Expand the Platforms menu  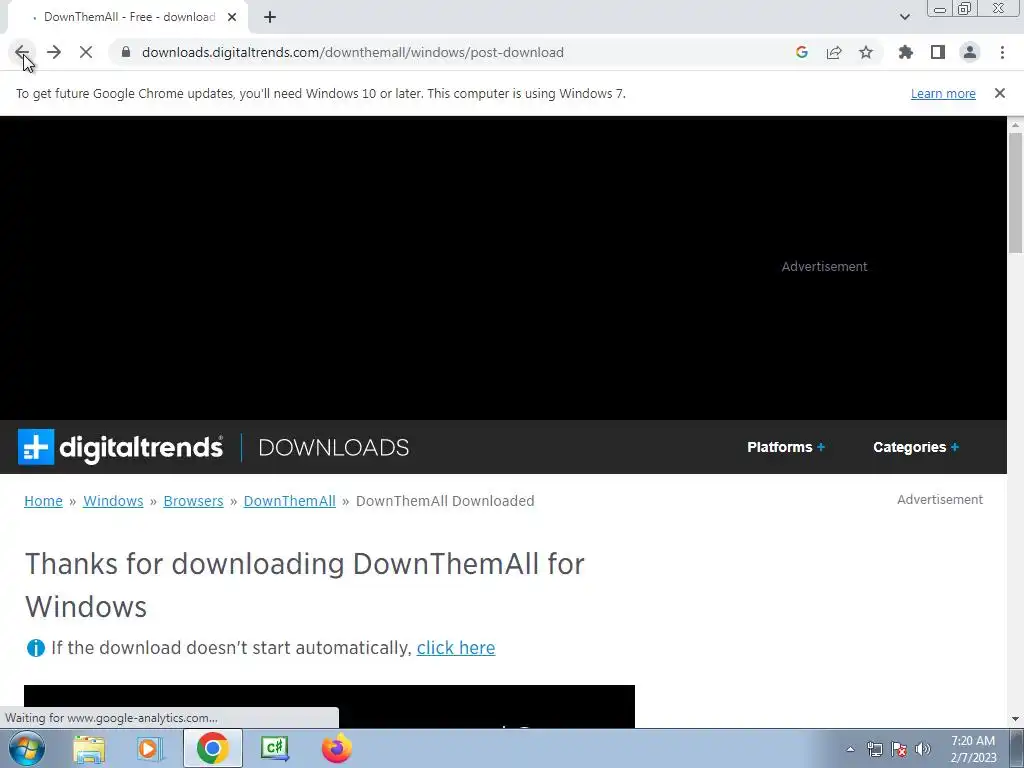786,447
